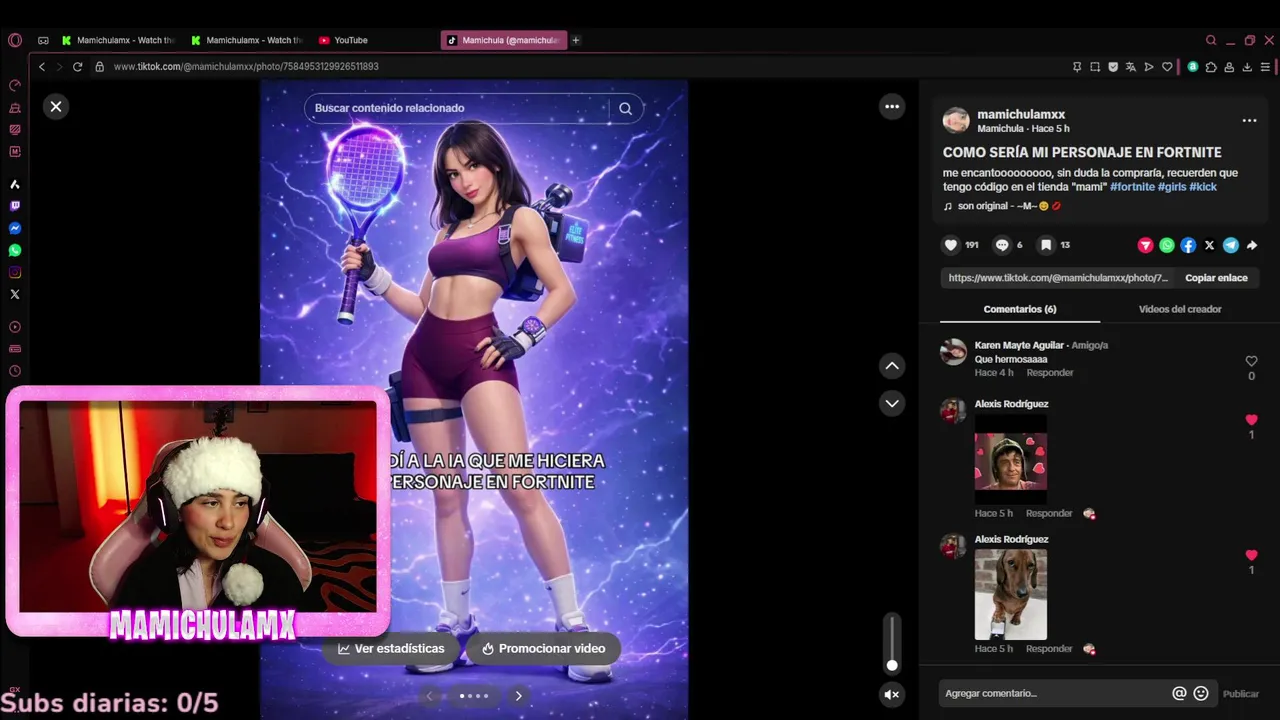Screen dimensions: 1280x720
Task: Open the Twitch sidebar shortcut
Action: tap(15, 206)
